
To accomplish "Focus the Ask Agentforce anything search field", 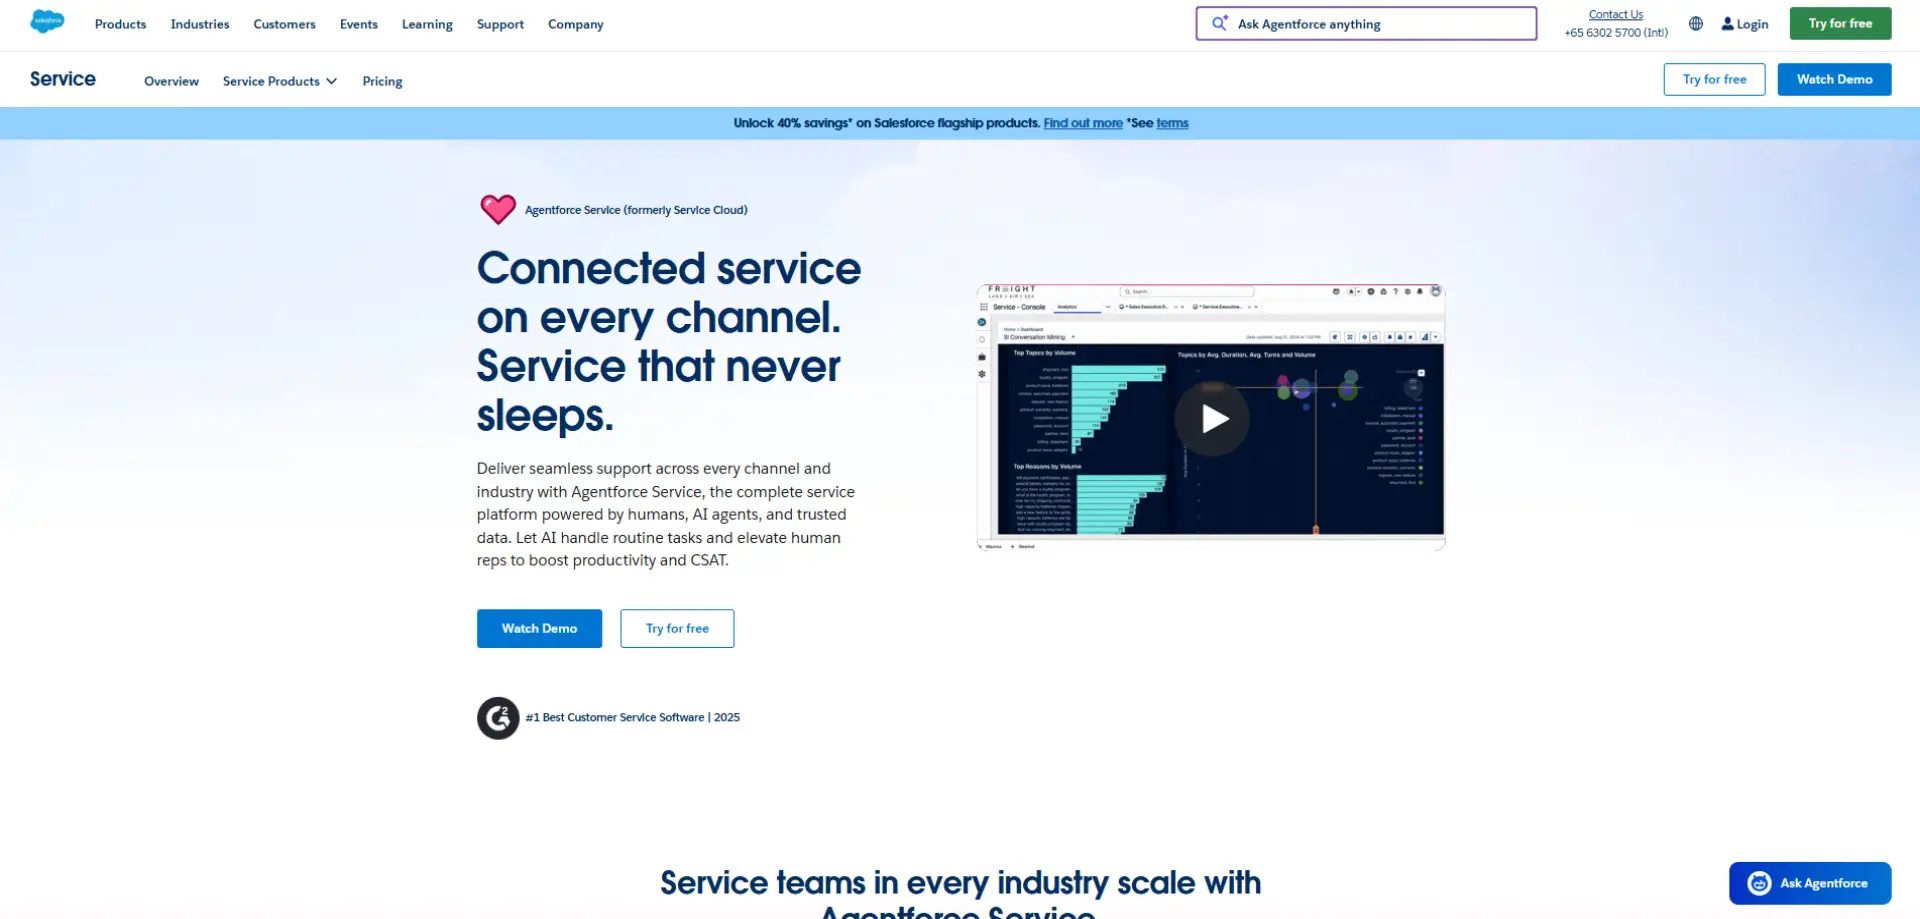I will pos(1366,23).
